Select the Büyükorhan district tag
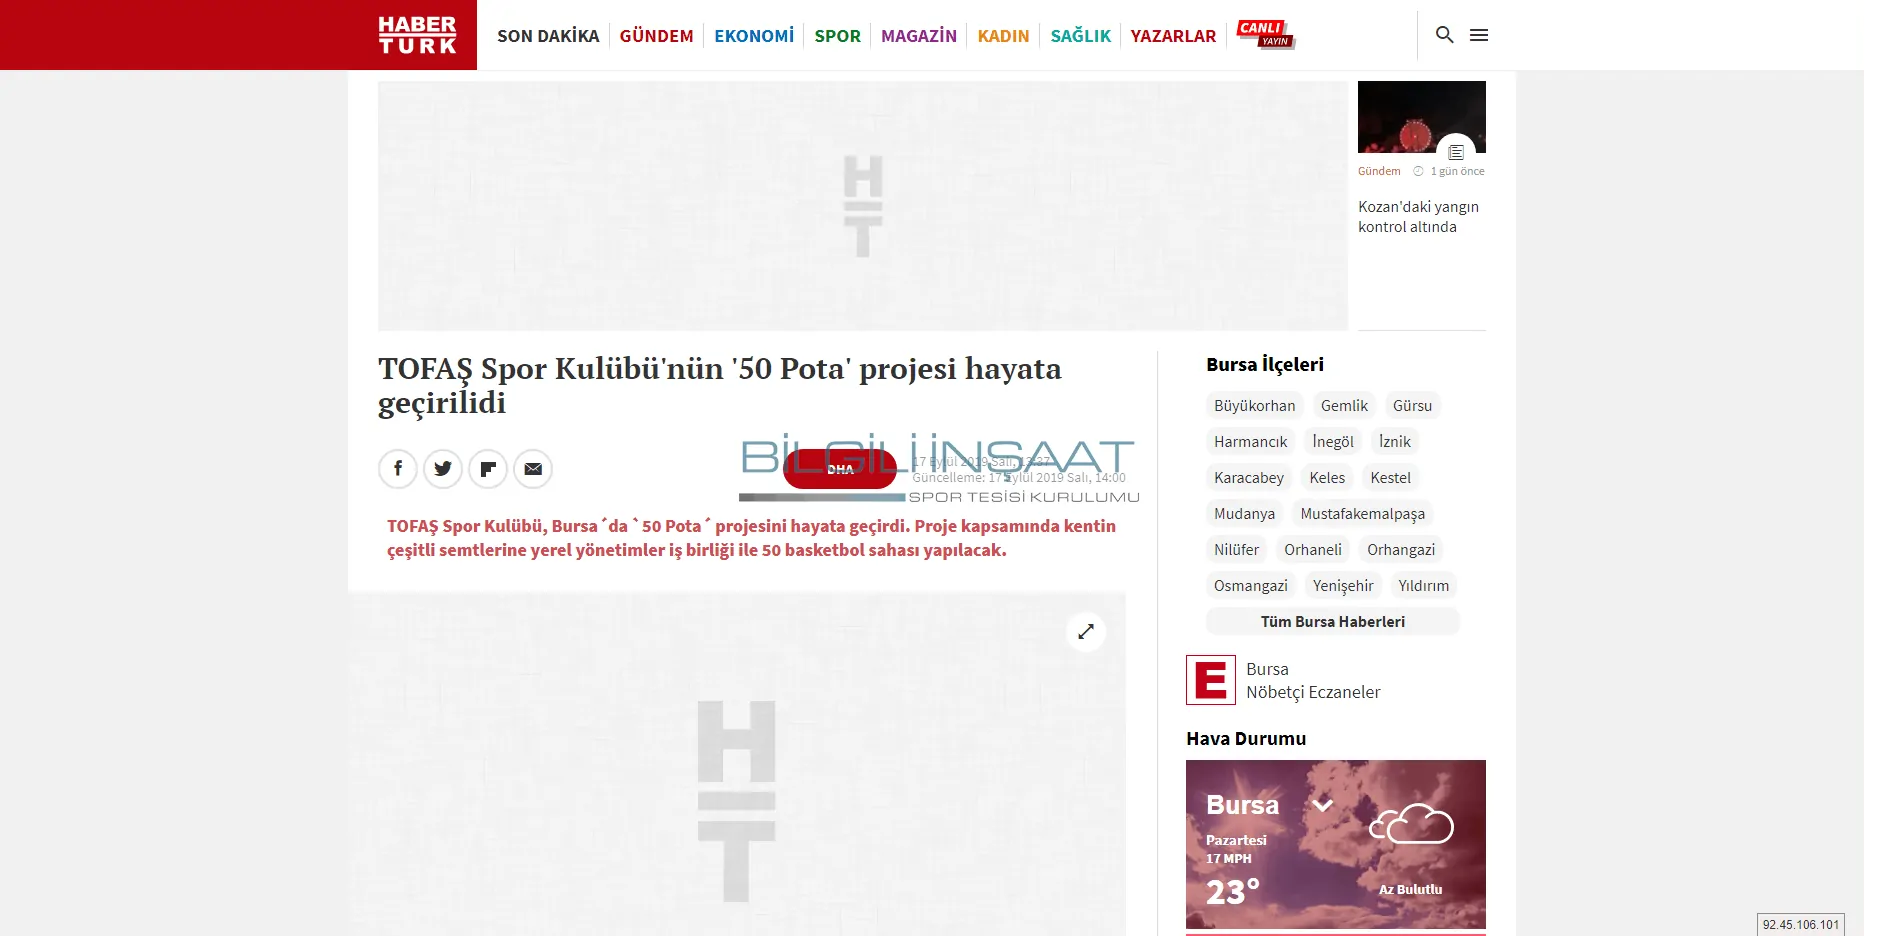The height and width of the screenshot is (936, 1879). 1254,406
